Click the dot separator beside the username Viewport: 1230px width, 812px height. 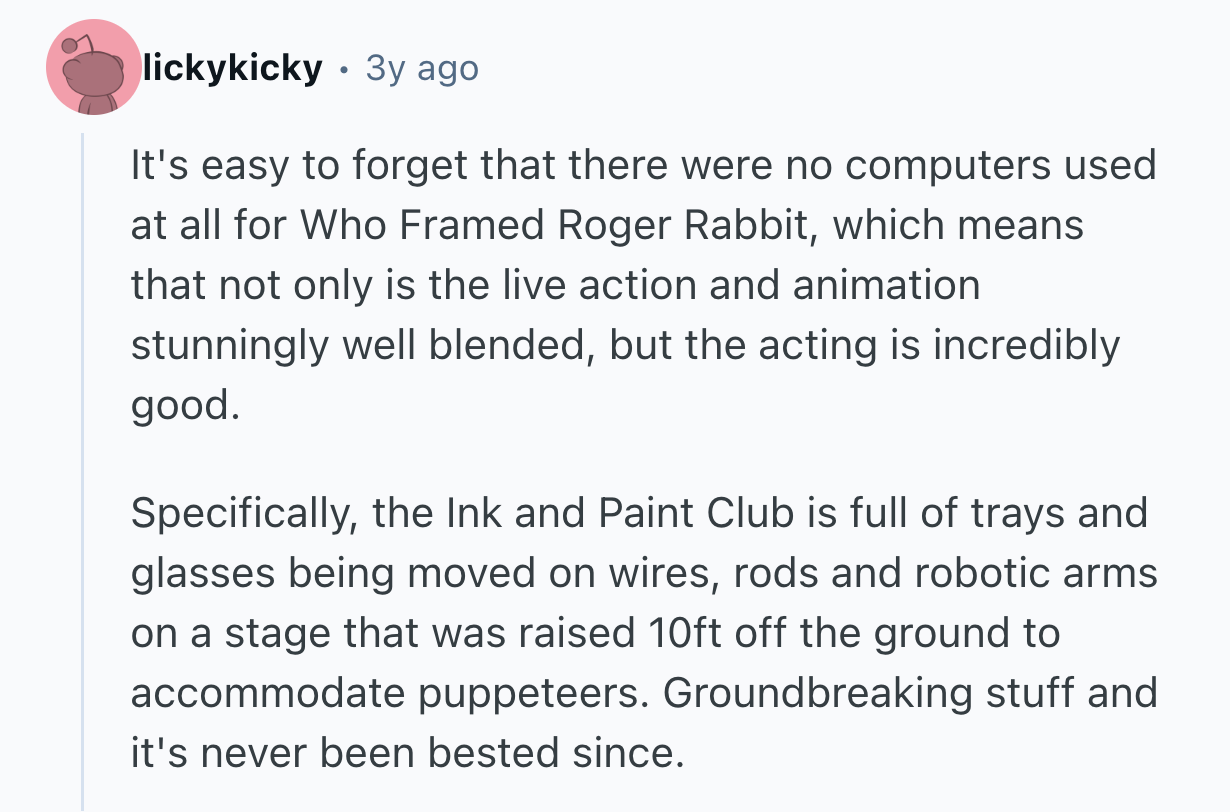[x=344, y=69]
